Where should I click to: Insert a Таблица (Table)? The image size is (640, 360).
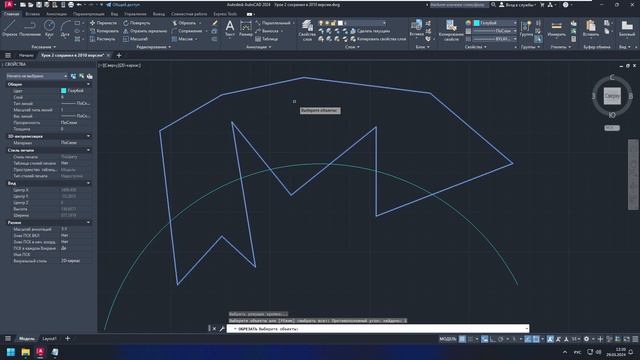267,39
